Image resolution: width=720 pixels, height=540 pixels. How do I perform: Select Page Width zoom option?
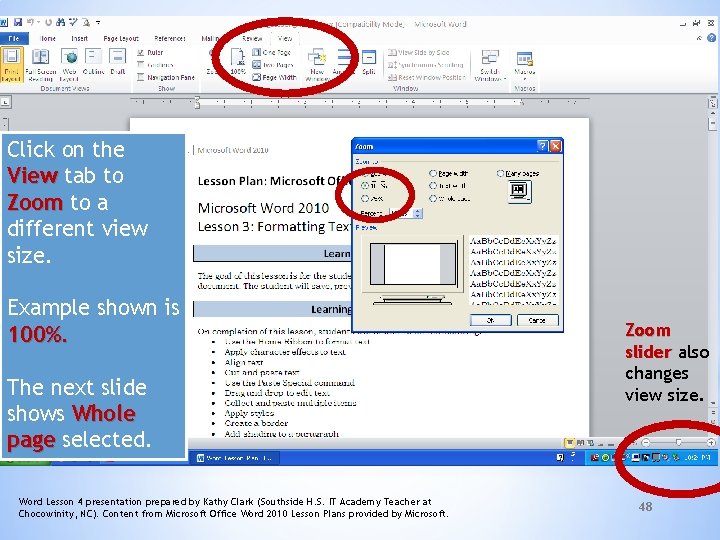[x=275, y=77]
